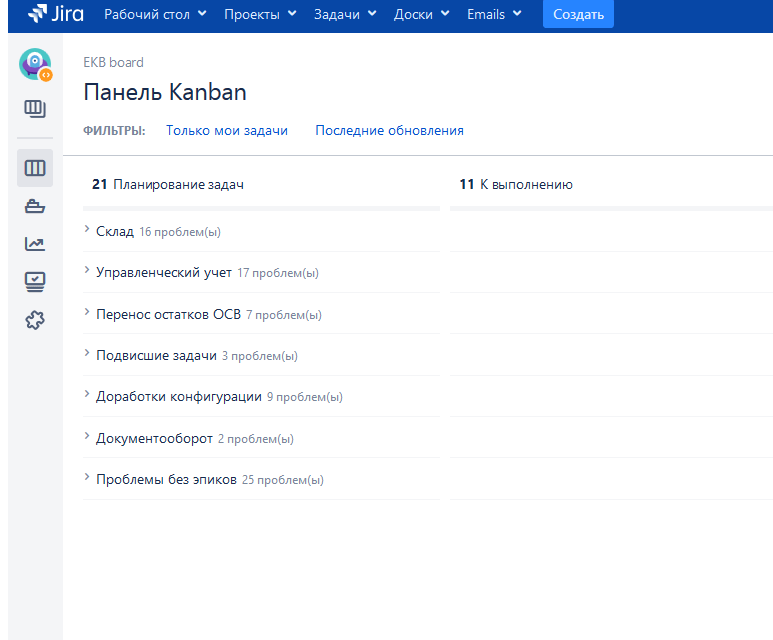Screen dimensions: 773x640
Task: Click the Проблемы без эпиков title
Action: (x=167, y=479)
